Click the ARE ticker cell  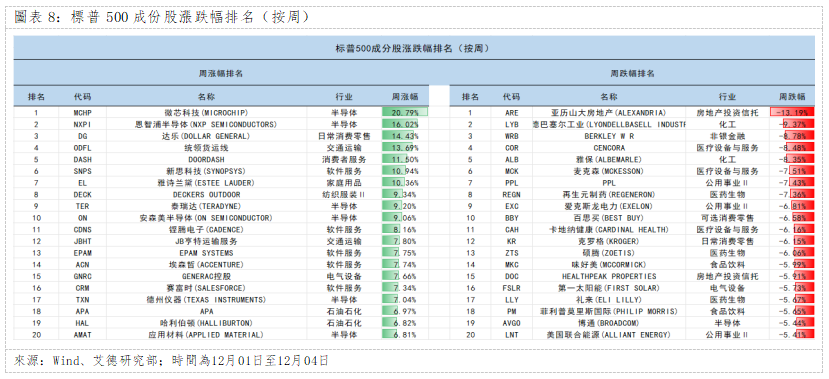click(511, 113)
